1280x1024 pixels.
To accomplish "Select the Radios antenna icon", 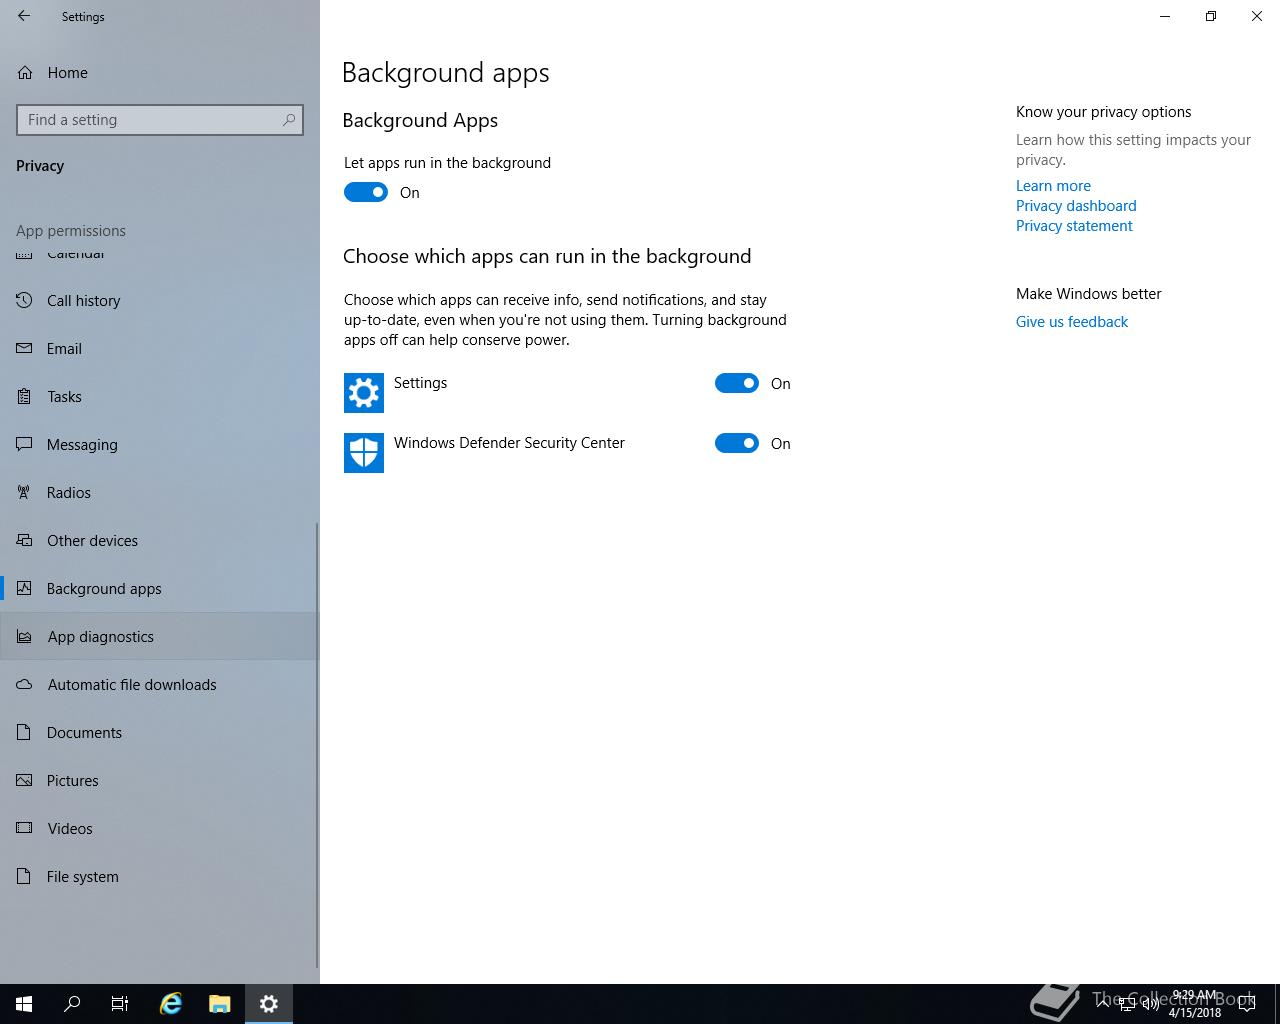I will click(x=25, y=492).
